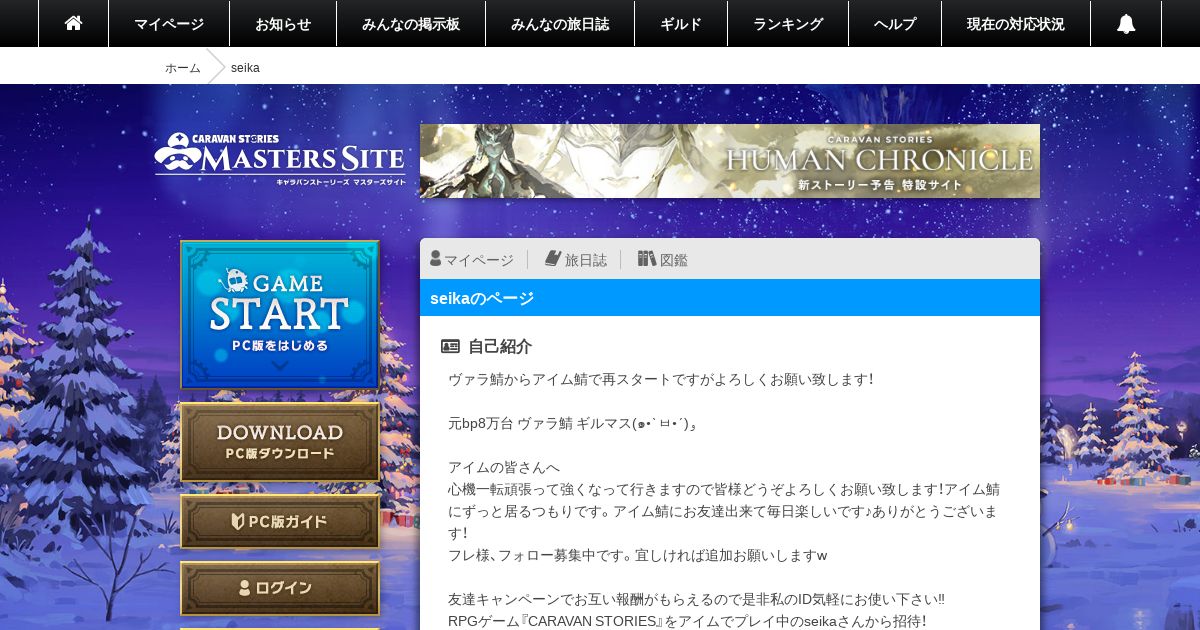Open the Human Chronicle banner
This screenshot has width=1200, height=630.
(x=730, y=161)
